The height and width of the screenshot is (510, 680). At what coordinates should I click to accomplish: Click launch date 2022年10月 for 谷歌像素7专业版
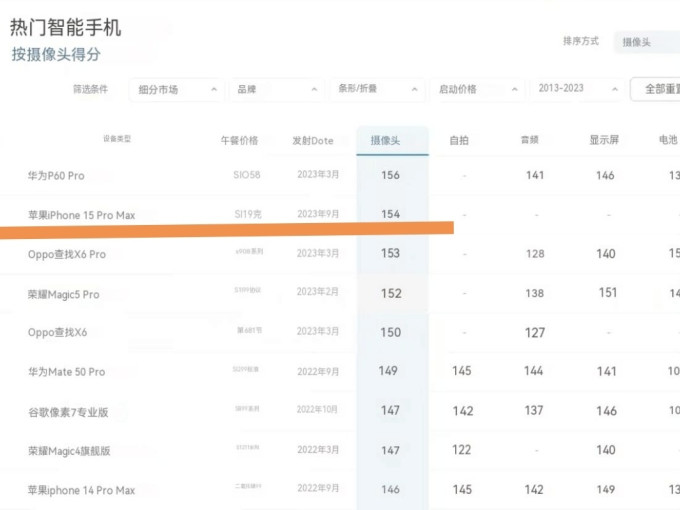317,410
